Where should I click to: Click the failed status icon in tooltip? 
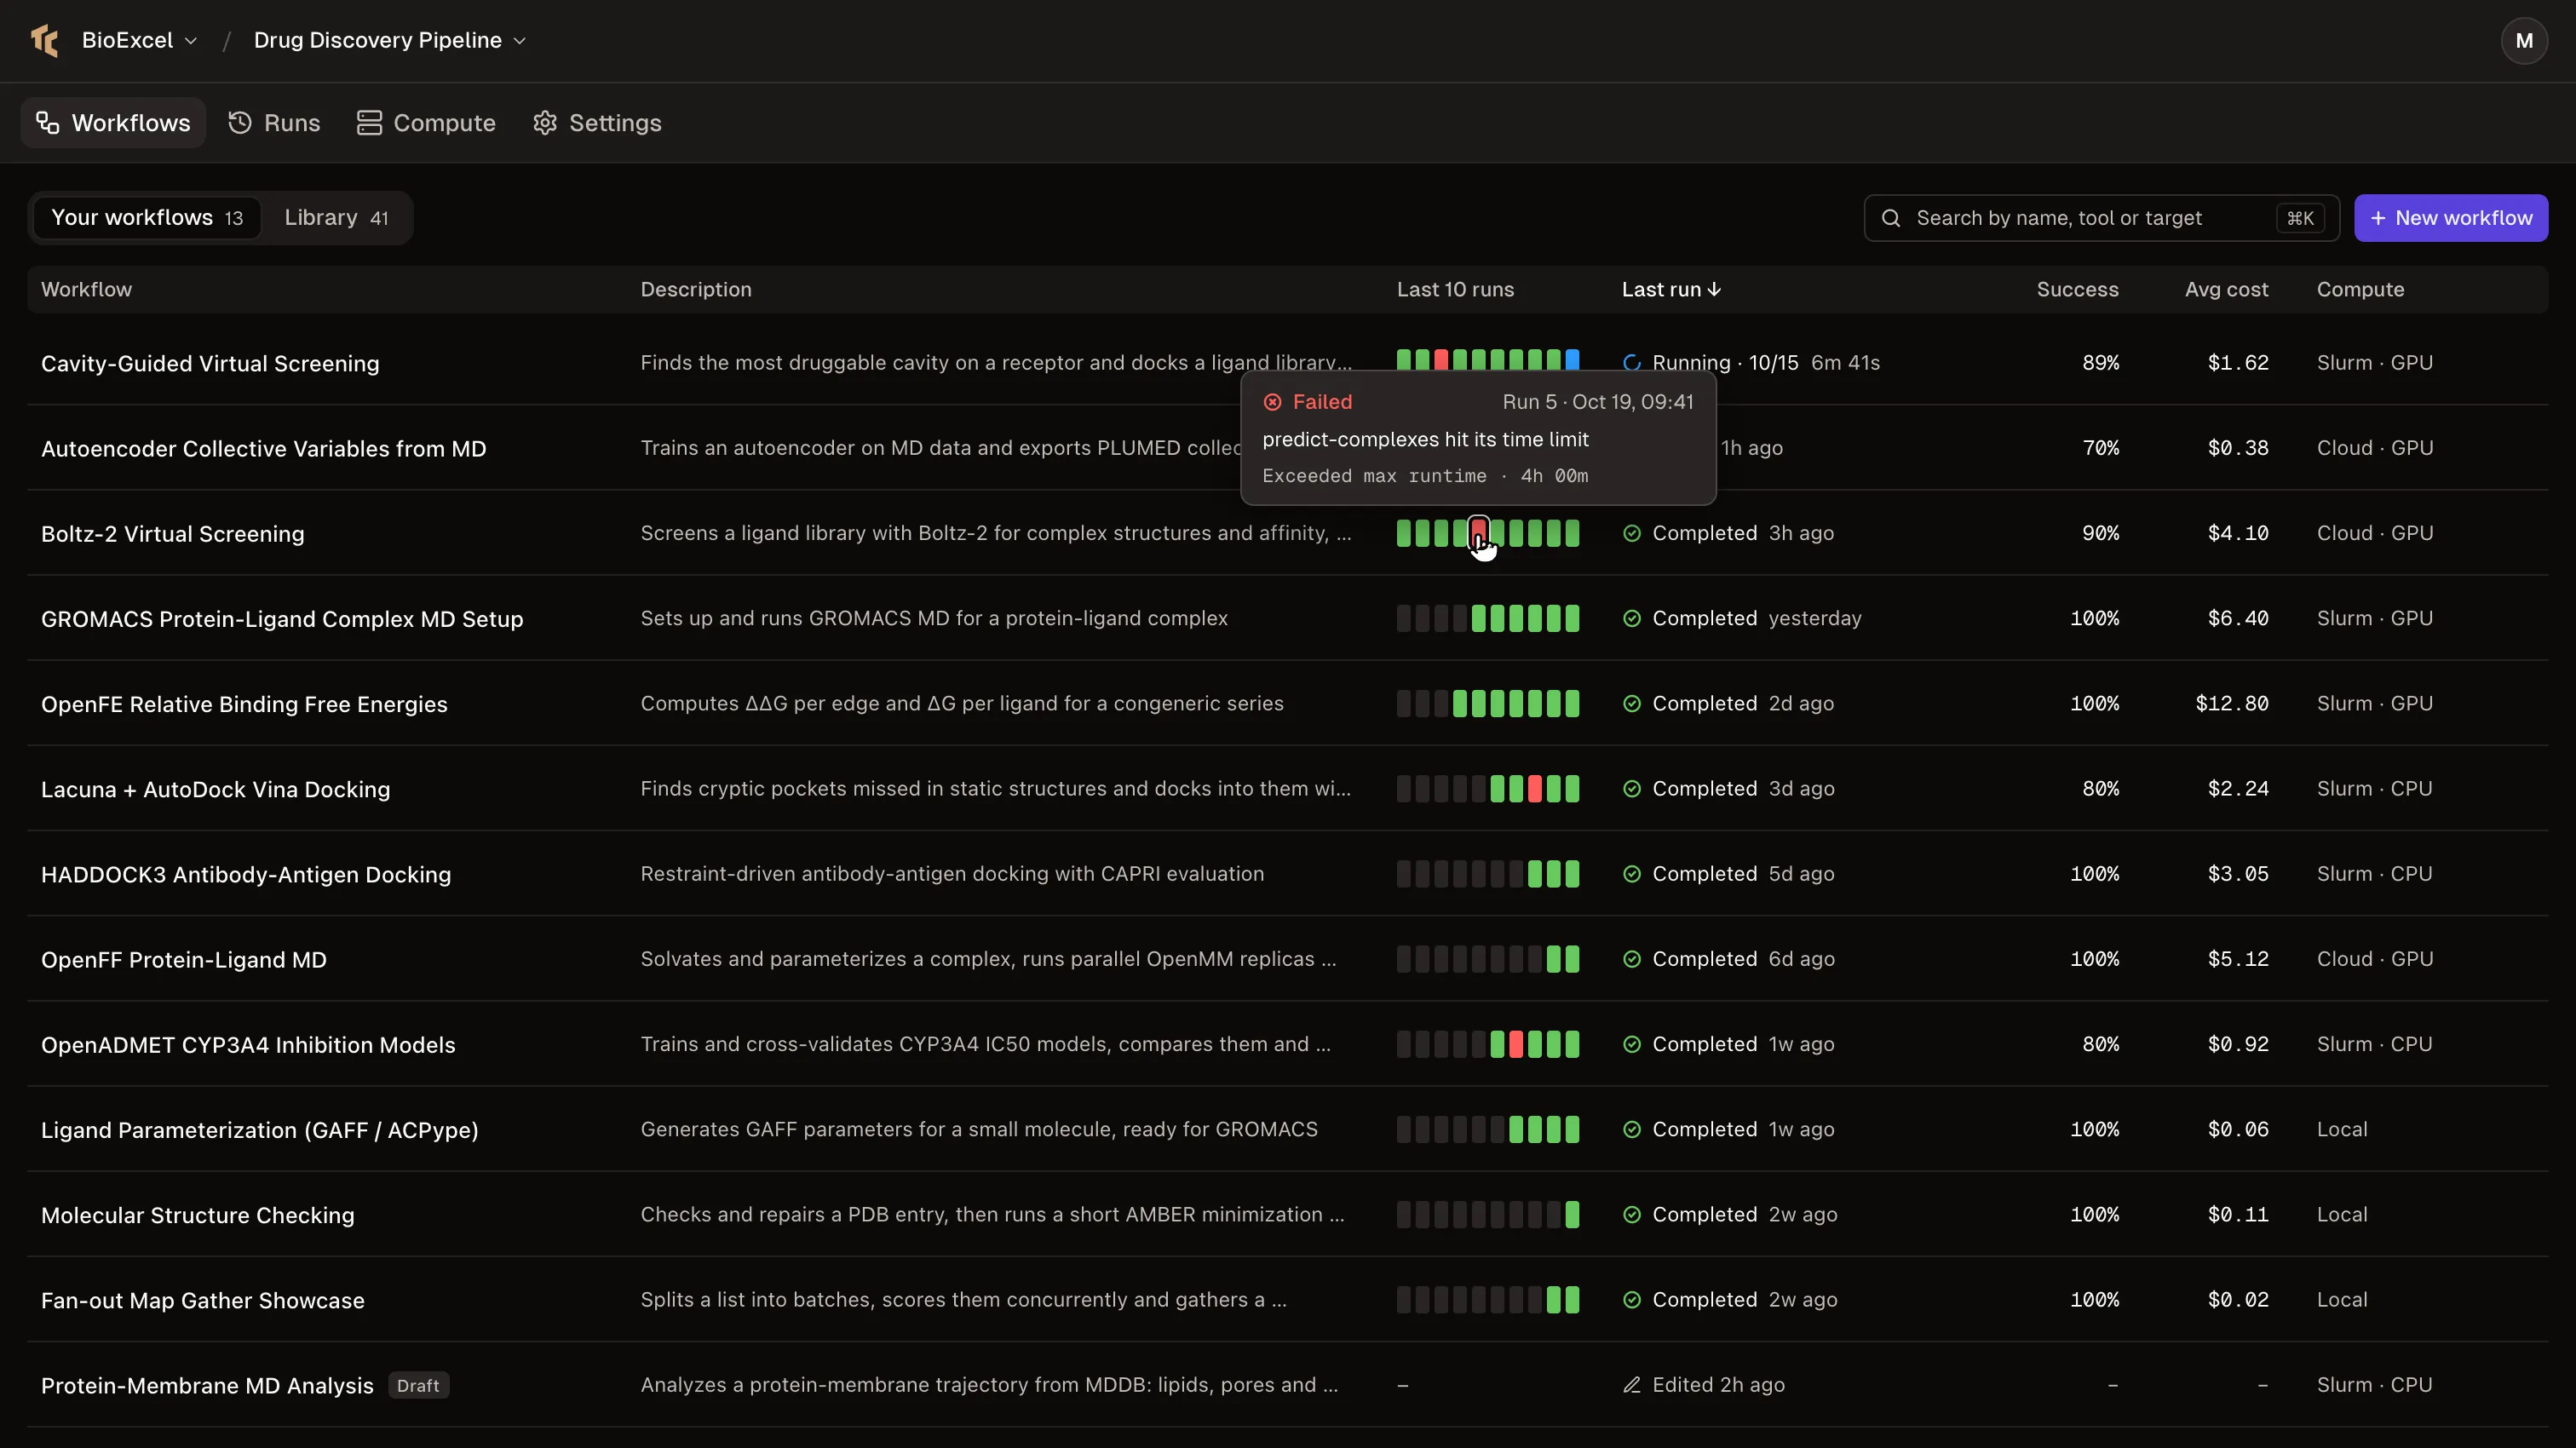point(1272,402)
